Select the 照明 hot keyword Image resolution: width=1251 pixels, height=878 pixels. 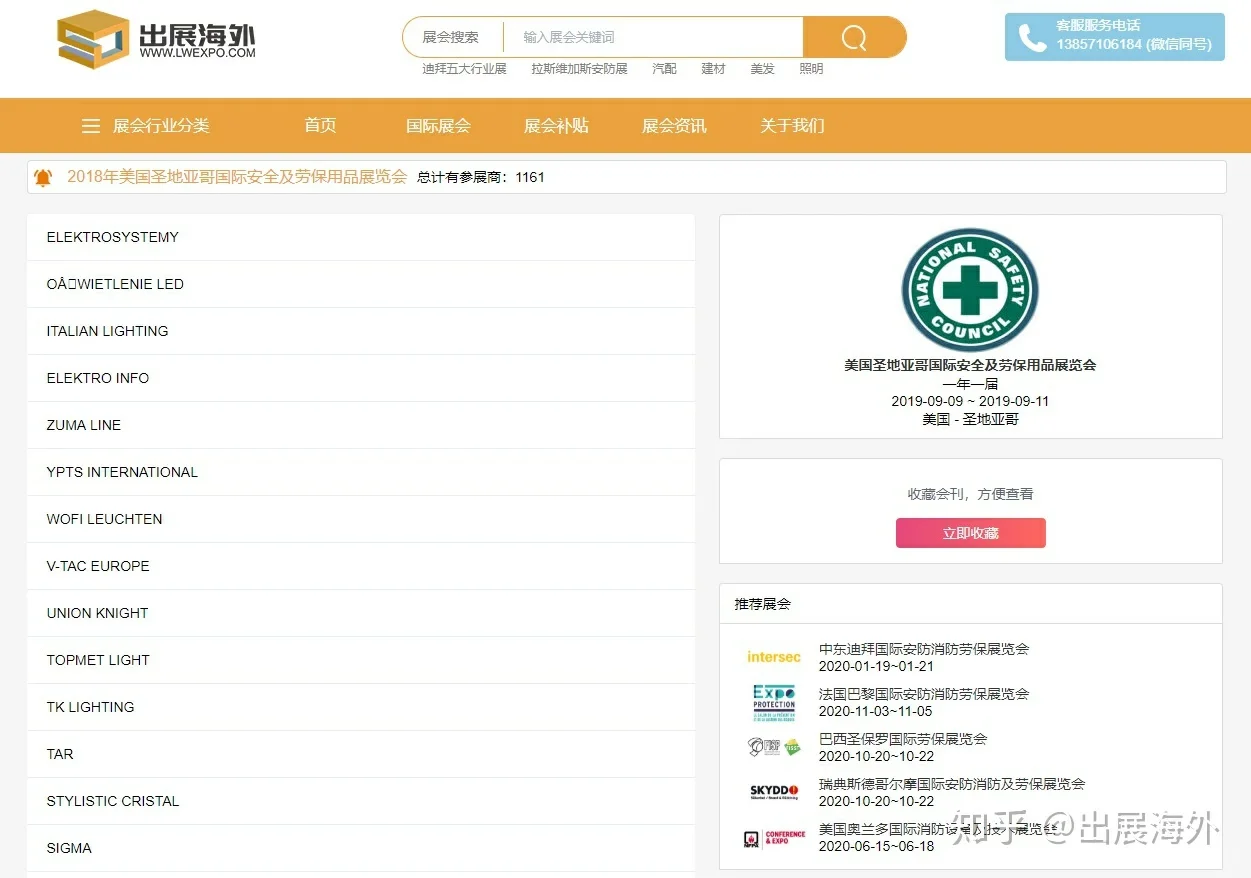pyautogui.click(x=810, y=69)
